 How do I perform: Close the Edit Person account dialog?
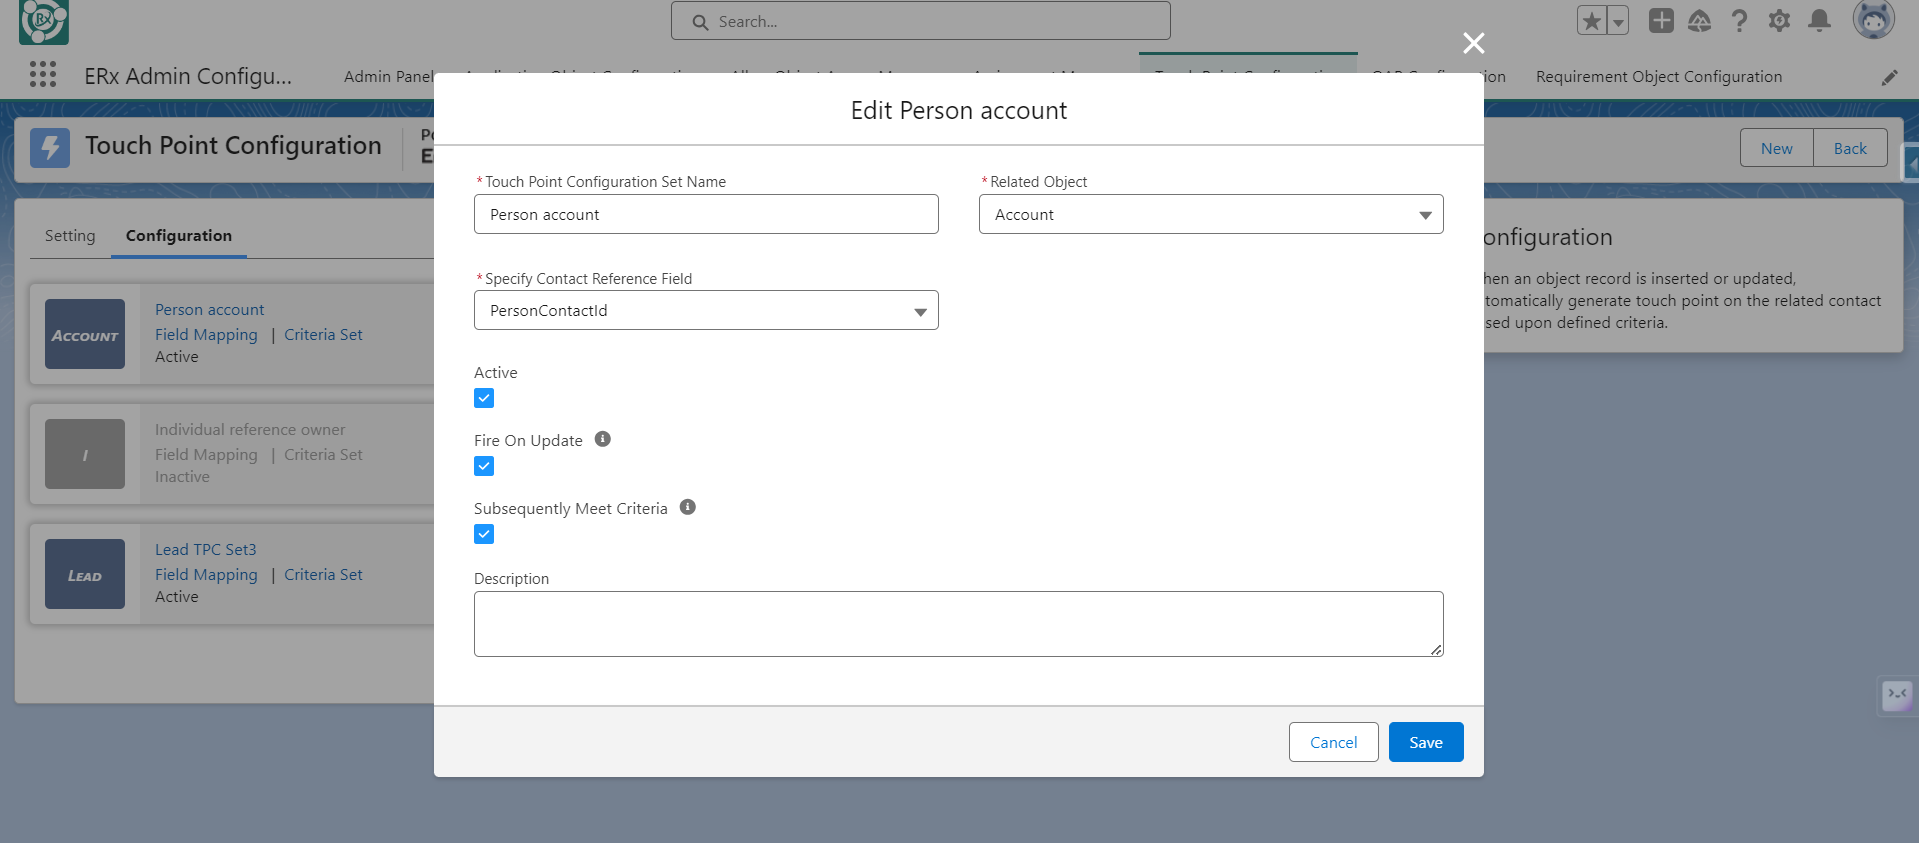click(1473, 43)
